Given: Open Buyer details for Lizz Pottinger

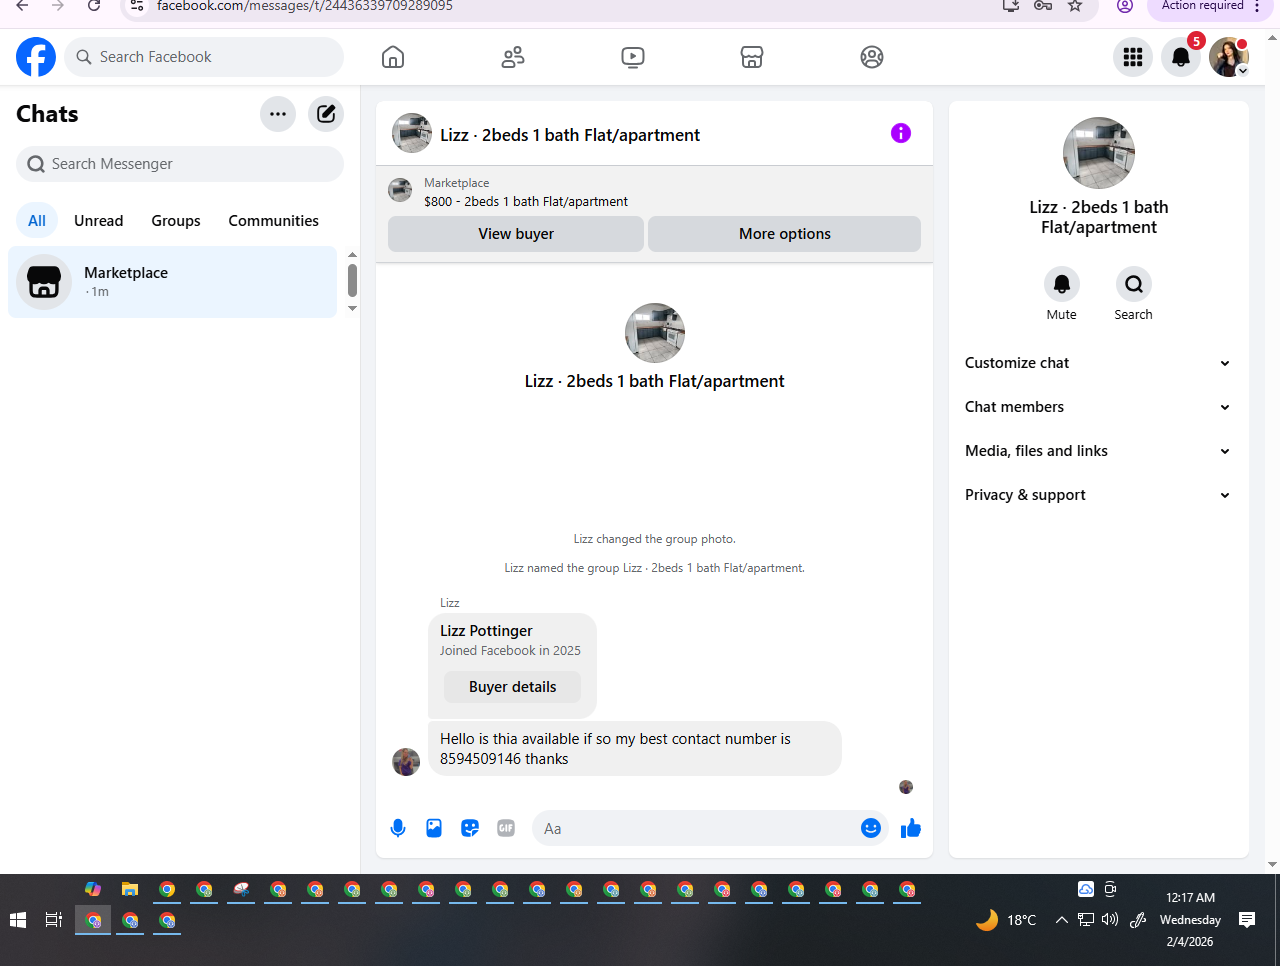Looking at the screenshot, I should pos(512,687).
